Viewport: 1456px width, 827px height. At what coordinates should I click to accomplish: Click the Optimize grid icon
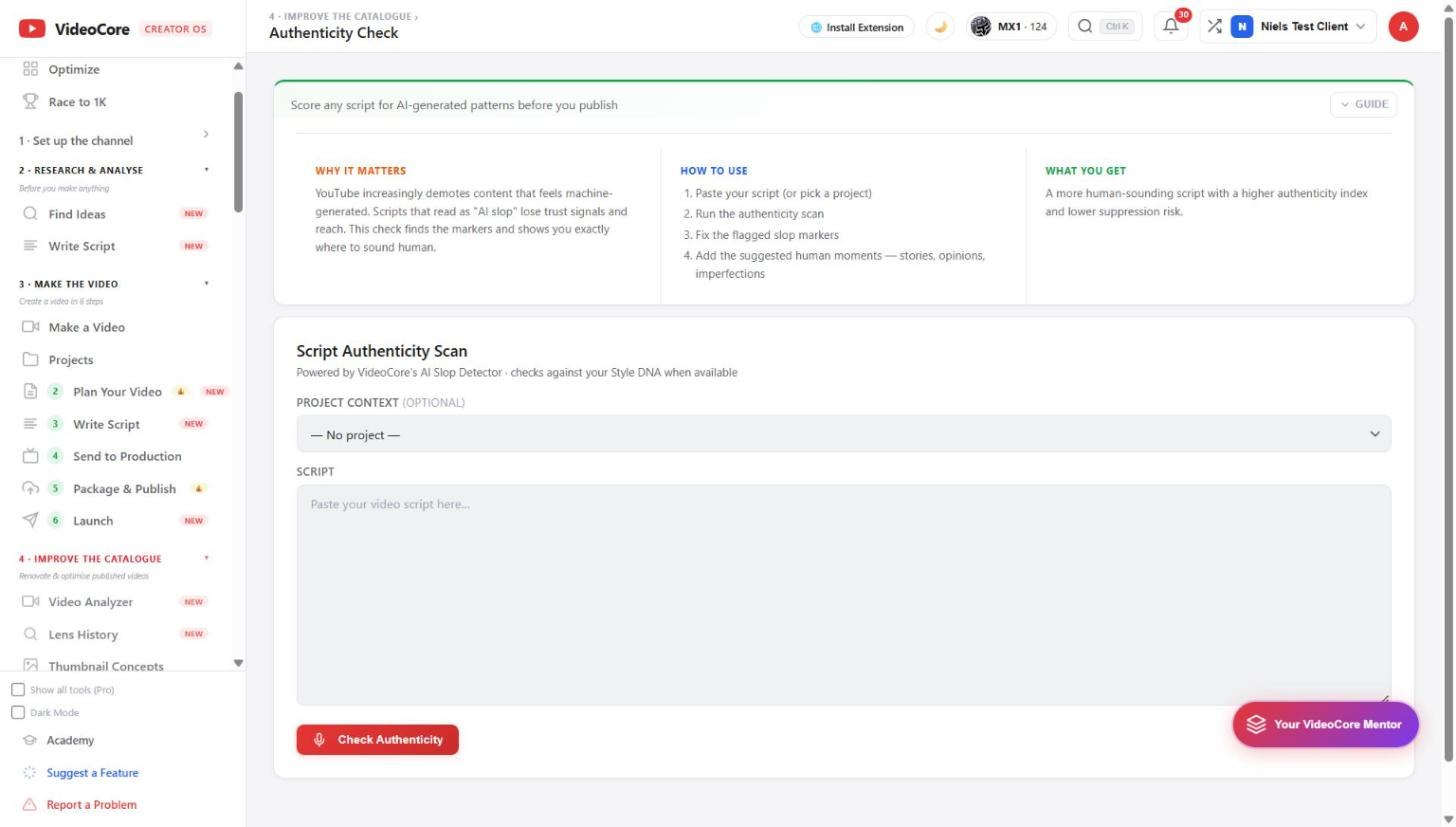[x=30, y=69]
